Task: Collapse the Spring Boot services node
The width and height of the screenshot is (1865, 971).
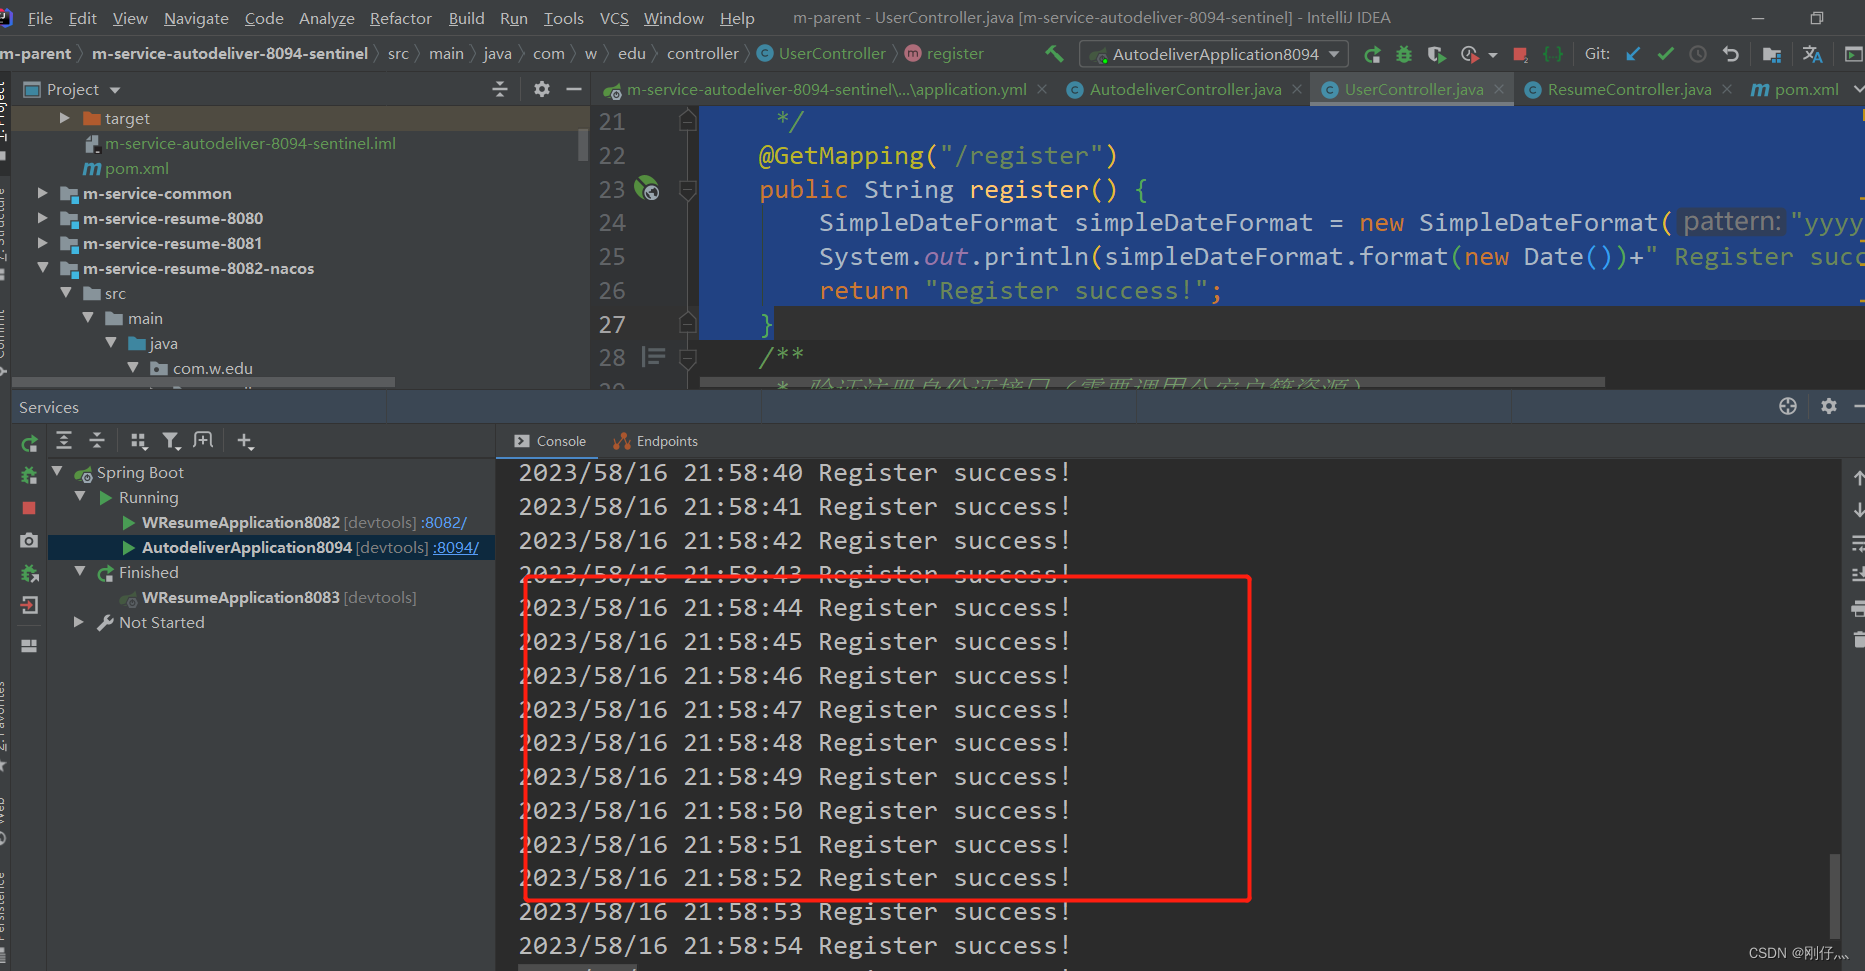Action: point(57,472)
